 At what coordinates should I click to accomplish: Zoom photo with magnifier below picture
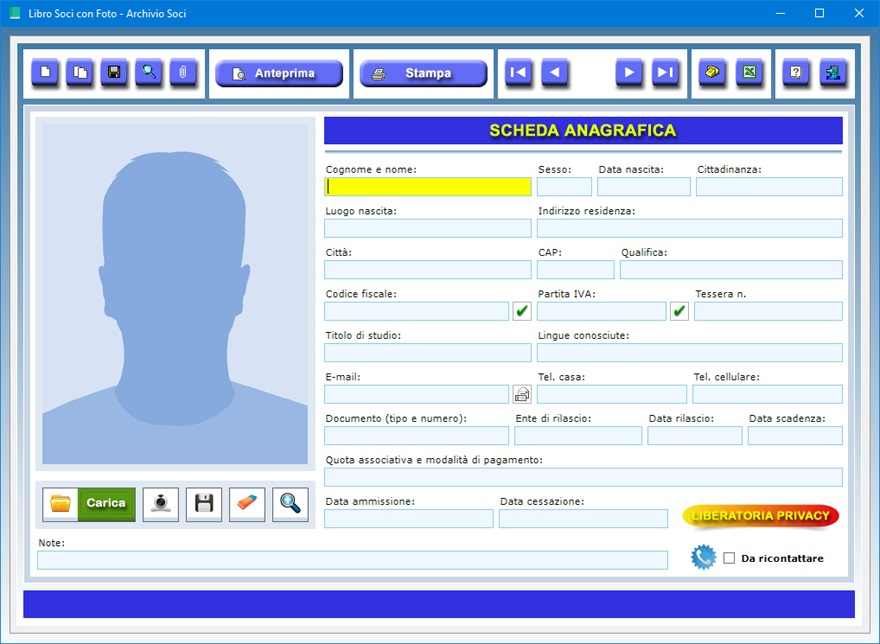point(291,503)
